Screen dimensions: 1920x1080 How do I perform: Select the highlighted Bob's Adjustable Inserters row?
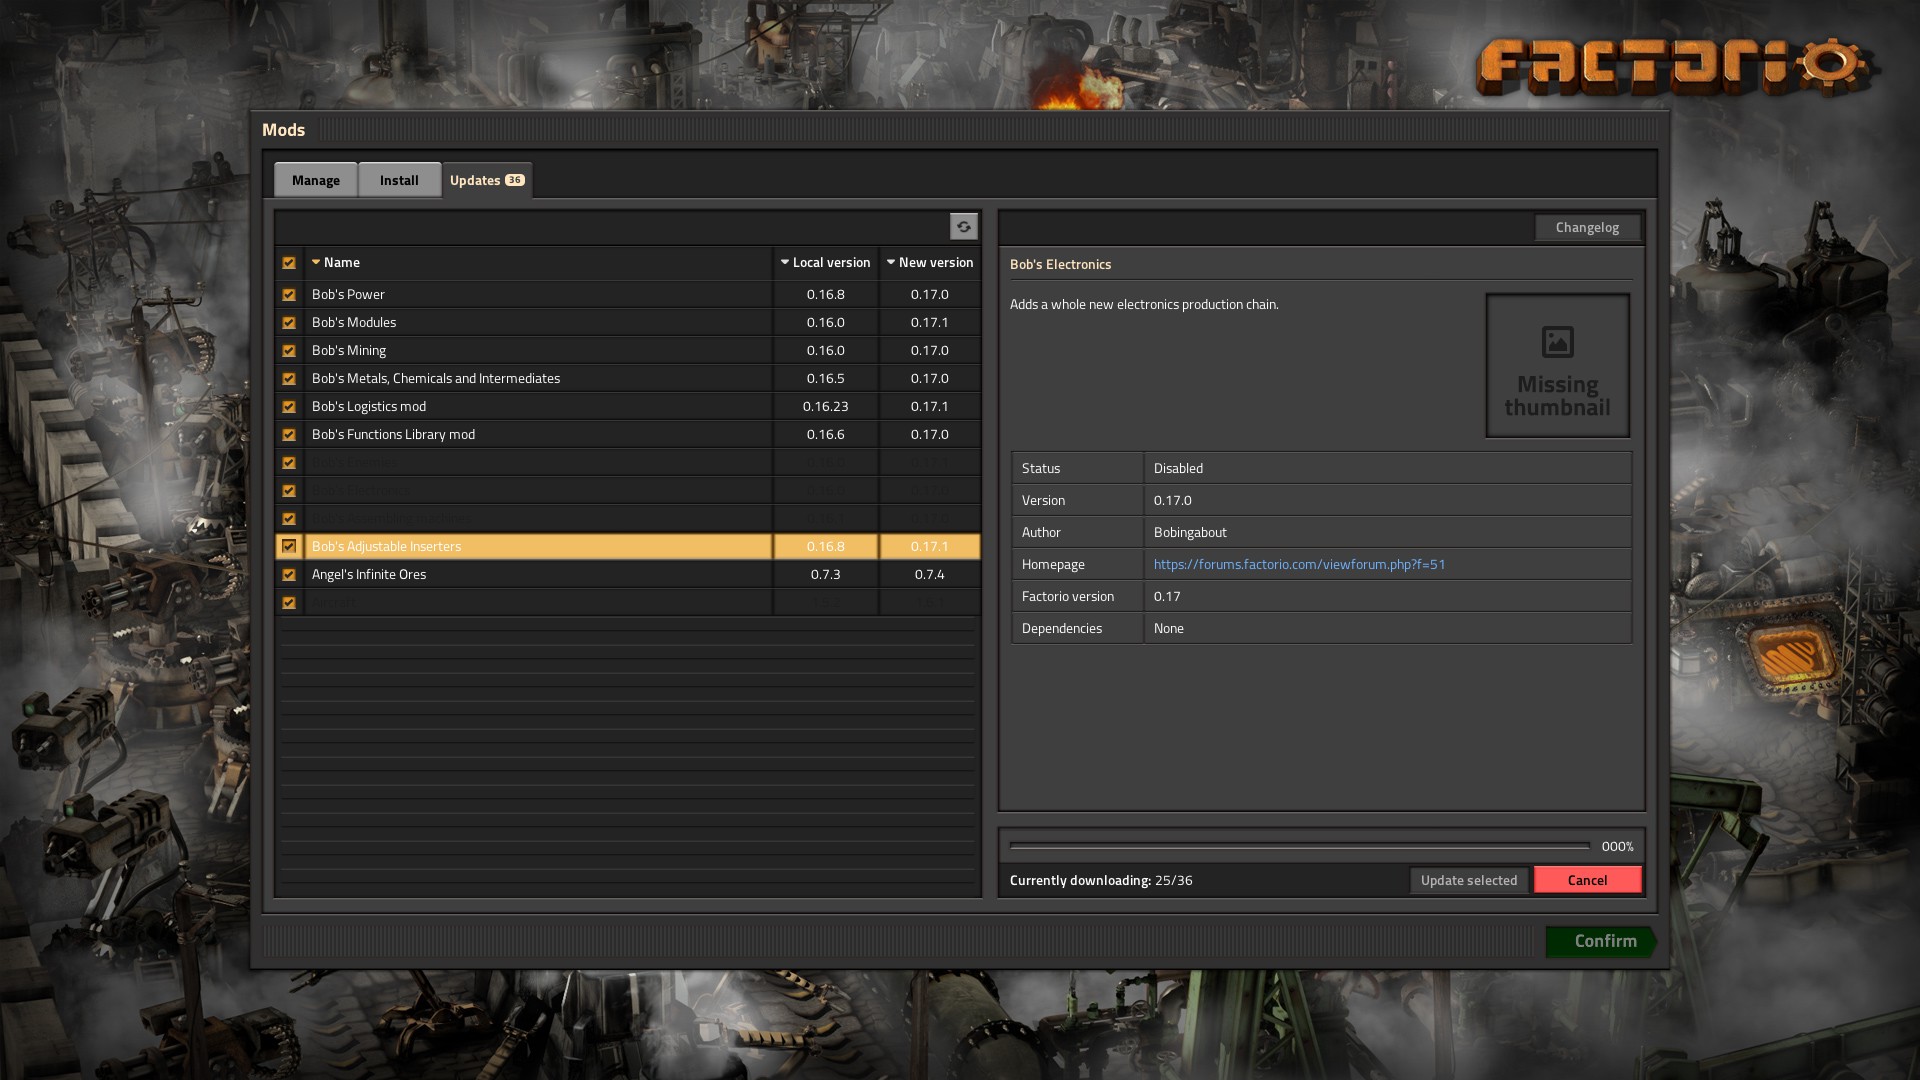tap(628, 546)
